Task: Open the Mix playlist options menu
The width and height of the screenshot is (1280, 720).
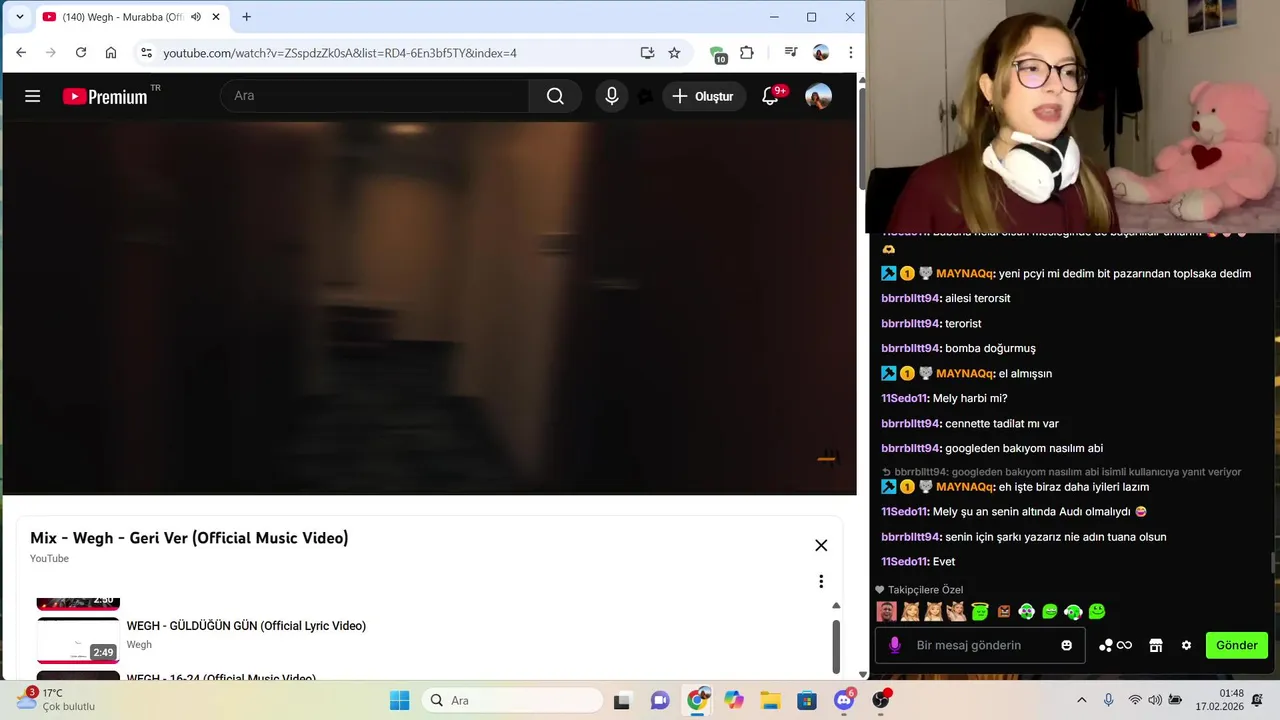Action: [821, 581]
